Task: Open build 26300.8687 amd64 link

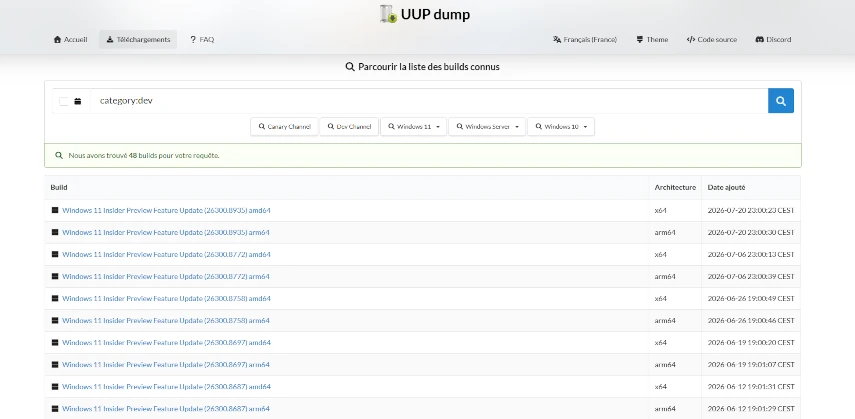Action: tap(166, 387)
